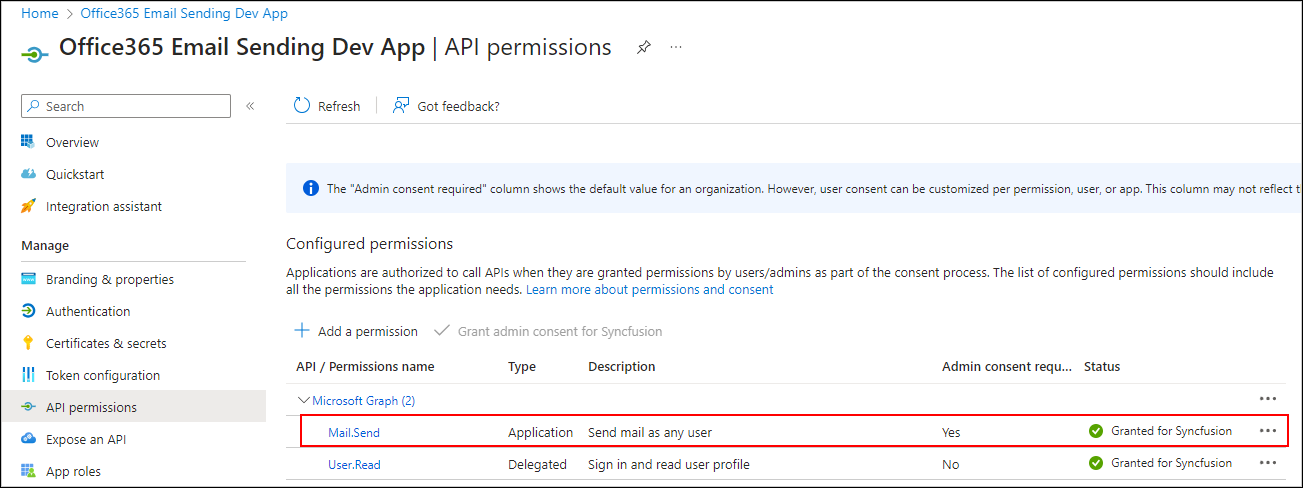This screenshot has width=1303, height=488.
Task: Open more options for User.Read row
Action: 1268,463
